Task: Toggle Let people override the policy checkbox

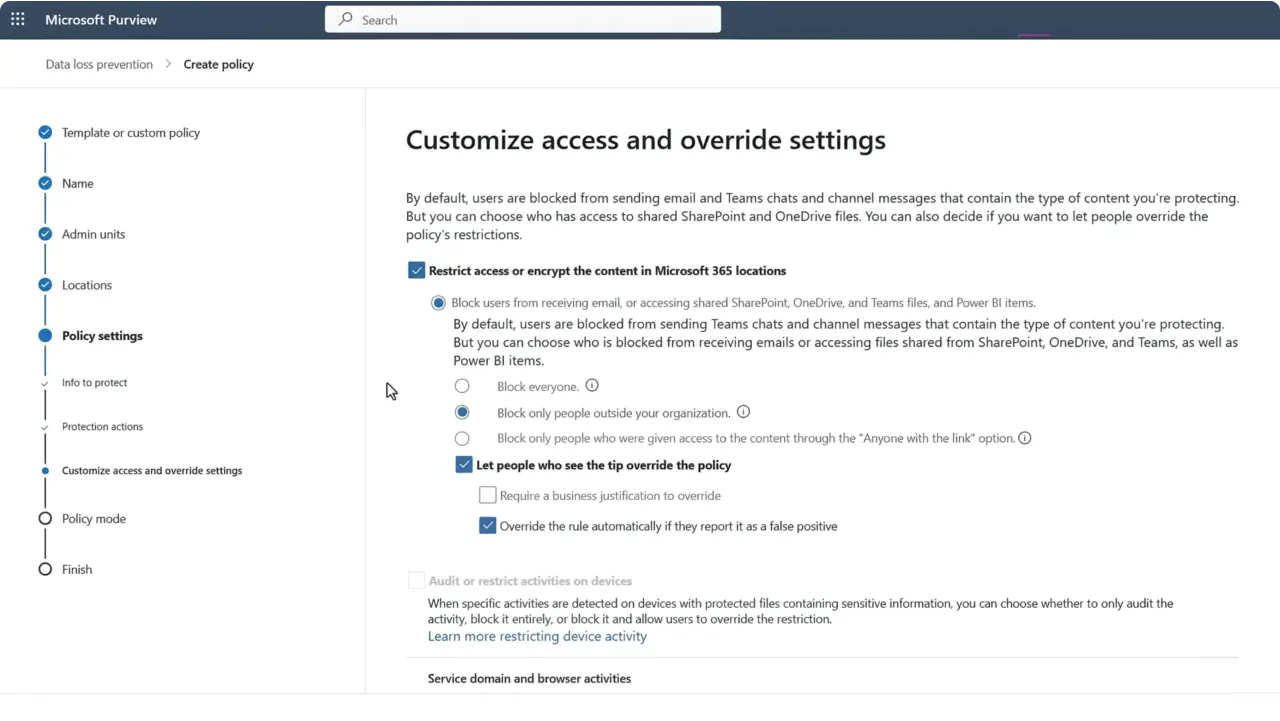Action: click(x=464, y=465)
